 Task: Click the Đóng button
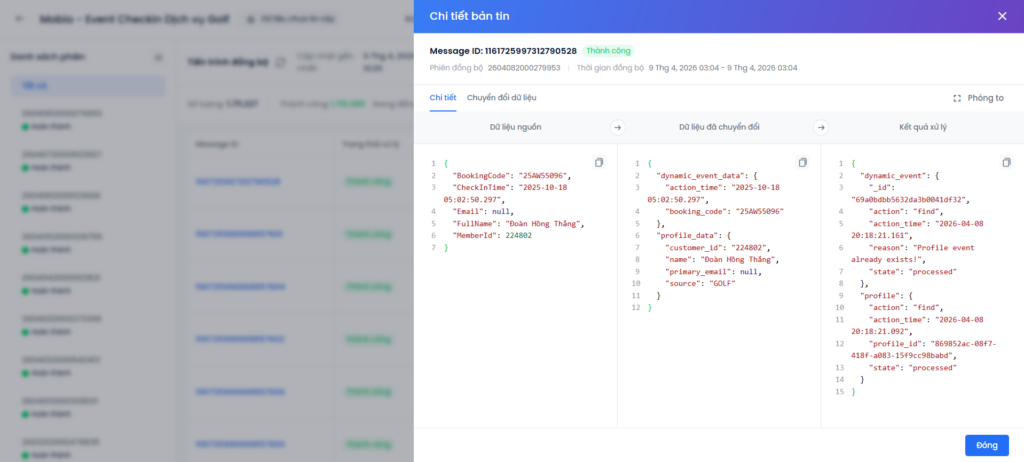pyautogui.click(x=986, y=445)
